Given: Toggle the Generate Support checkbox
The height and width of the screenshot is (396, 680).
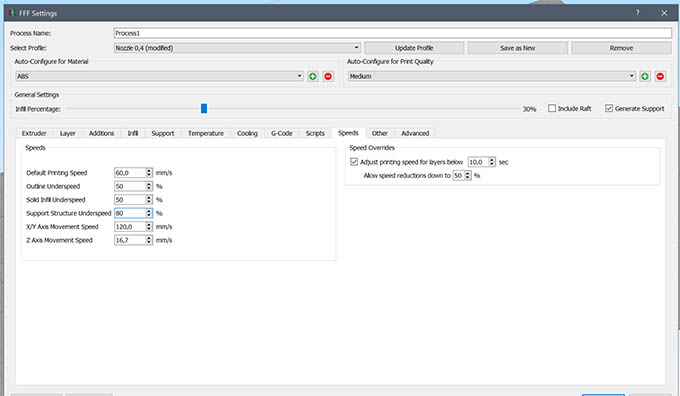Looking at the screenshot, I should [609, 108].
